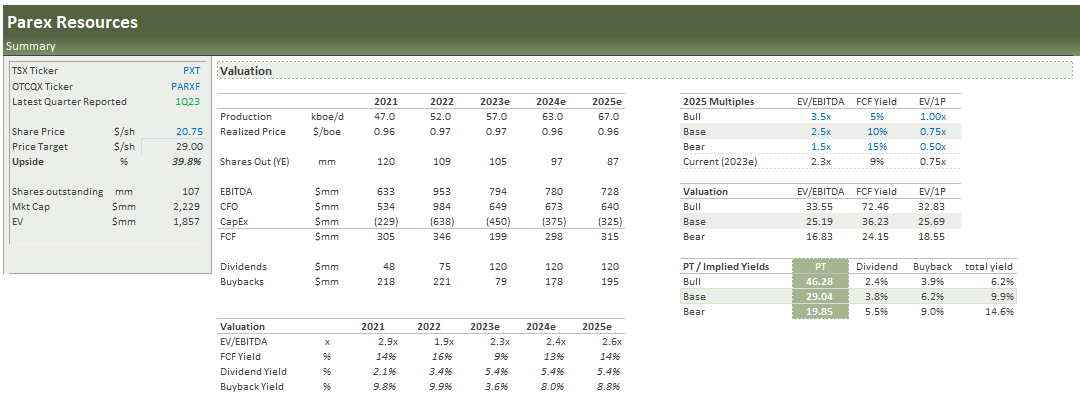The image size is (1080, 416).
Task: Click the 2025 Multiples table header
Action: click(718, 102)
